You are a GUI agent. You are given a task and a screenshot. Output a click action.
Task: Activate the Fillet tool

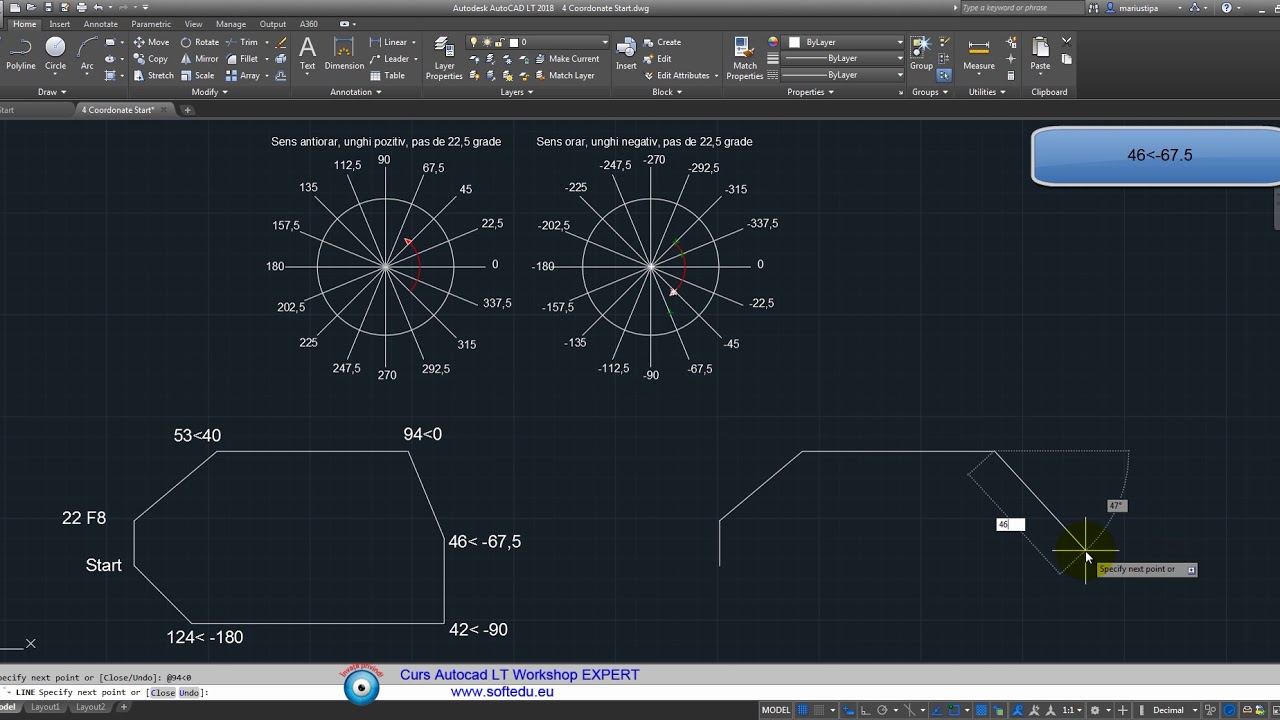pyautogui.click(x=242, y=58)
